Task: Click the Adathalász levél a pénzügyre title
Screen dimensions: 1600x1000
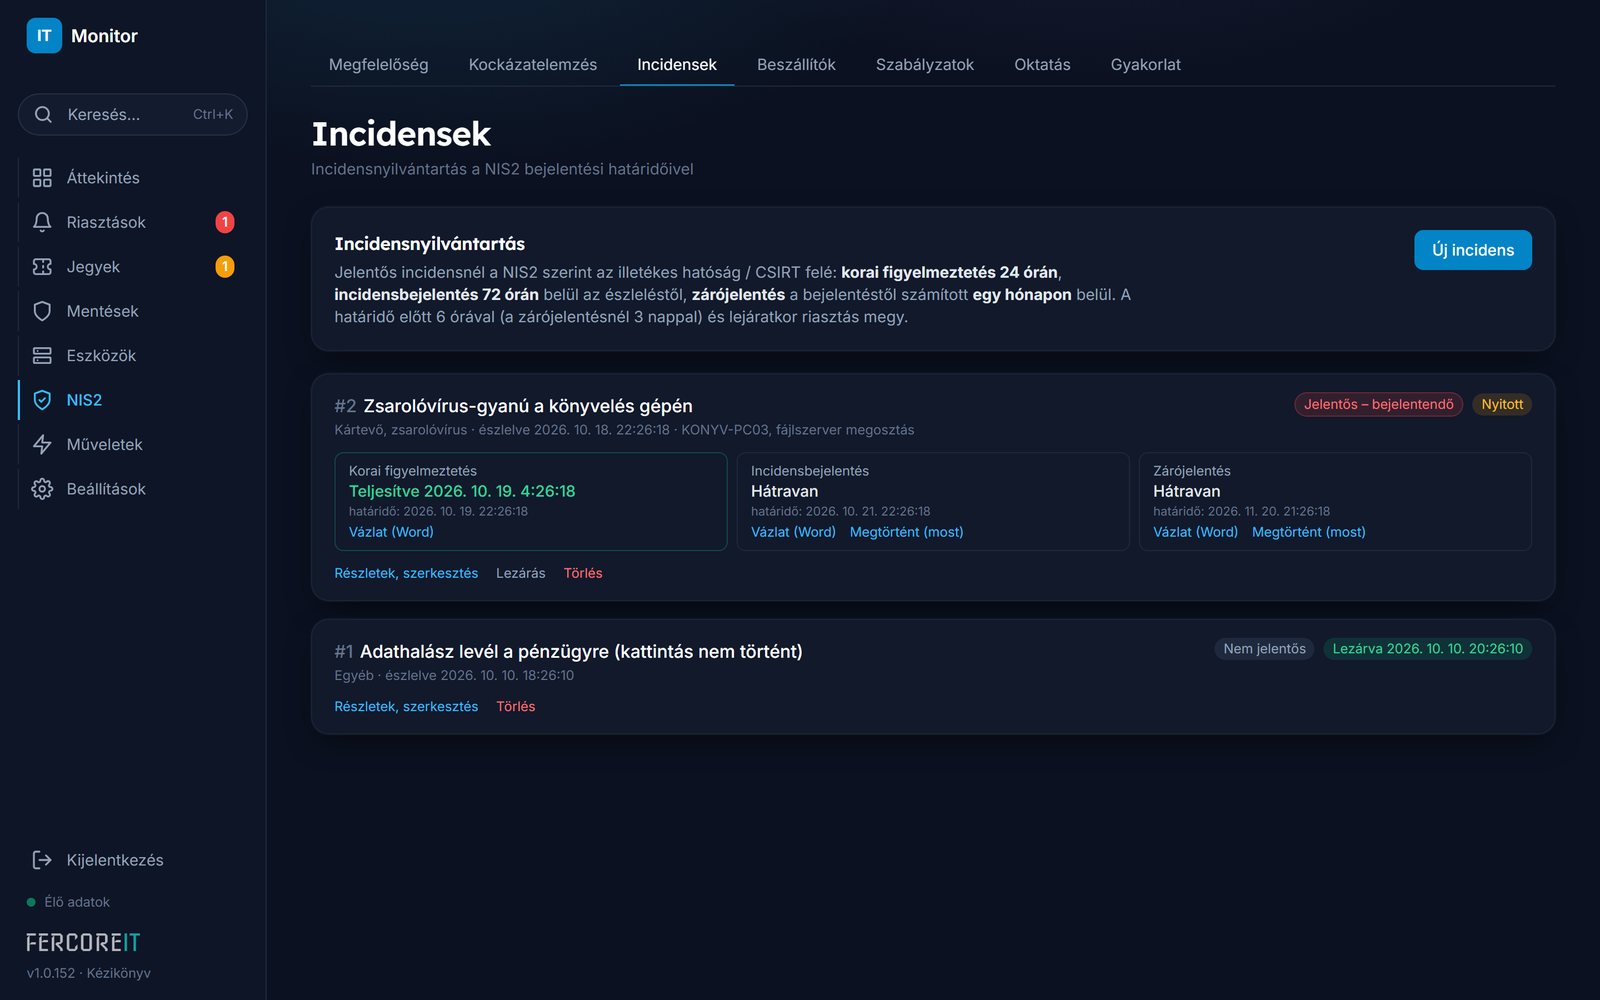Action: [581, 651]
